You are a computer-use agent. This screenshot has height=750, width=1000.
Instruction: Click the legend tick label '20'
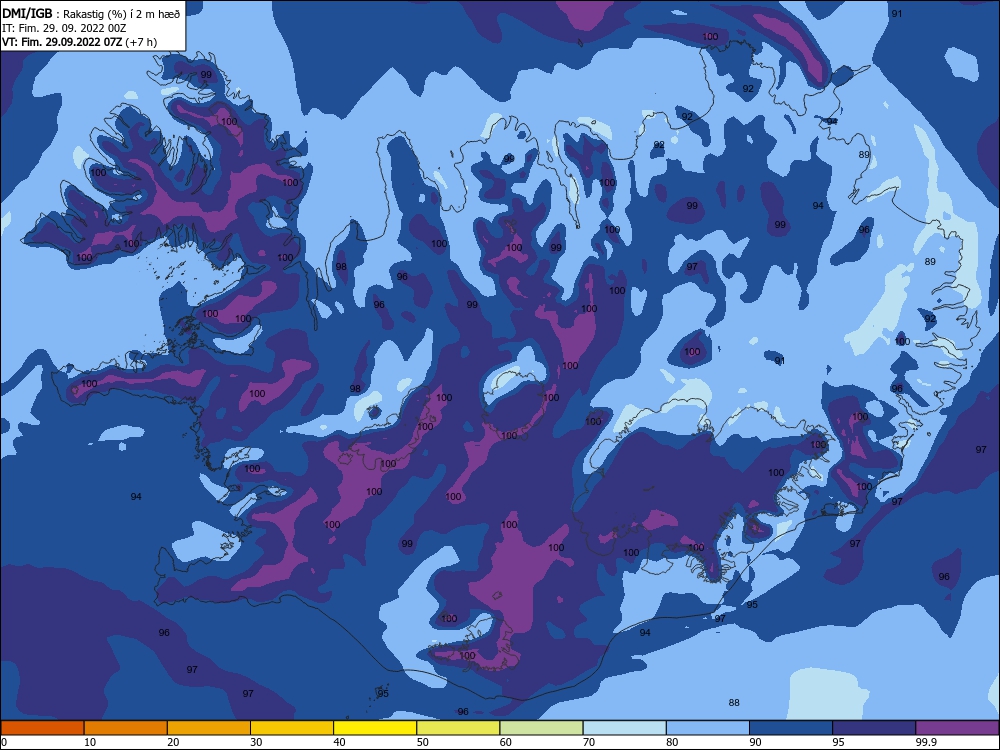pyautogui.click(x=173, y=742)
